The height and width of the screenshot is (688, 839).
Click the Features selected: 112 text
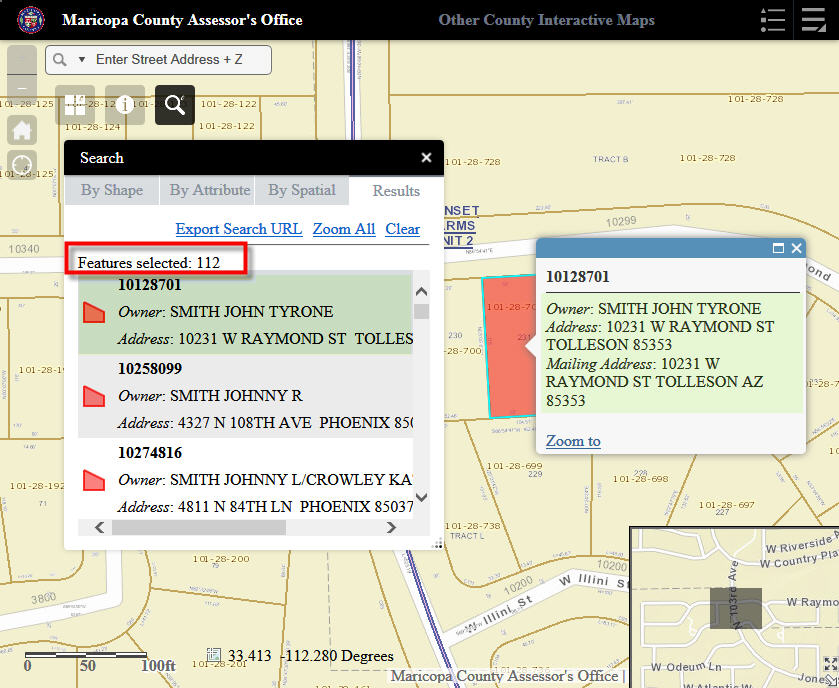(149, 263)
